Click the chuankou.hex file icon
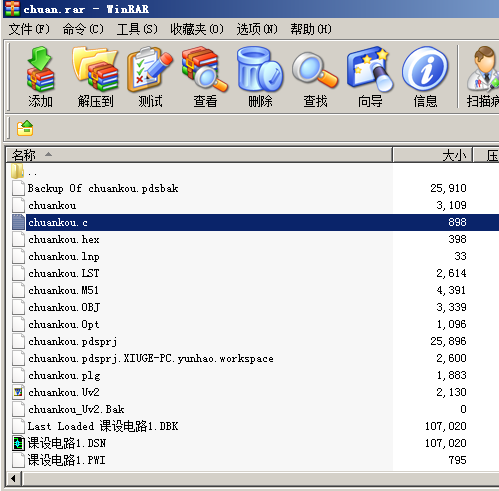The image size is (499, 491). (18, 239)
